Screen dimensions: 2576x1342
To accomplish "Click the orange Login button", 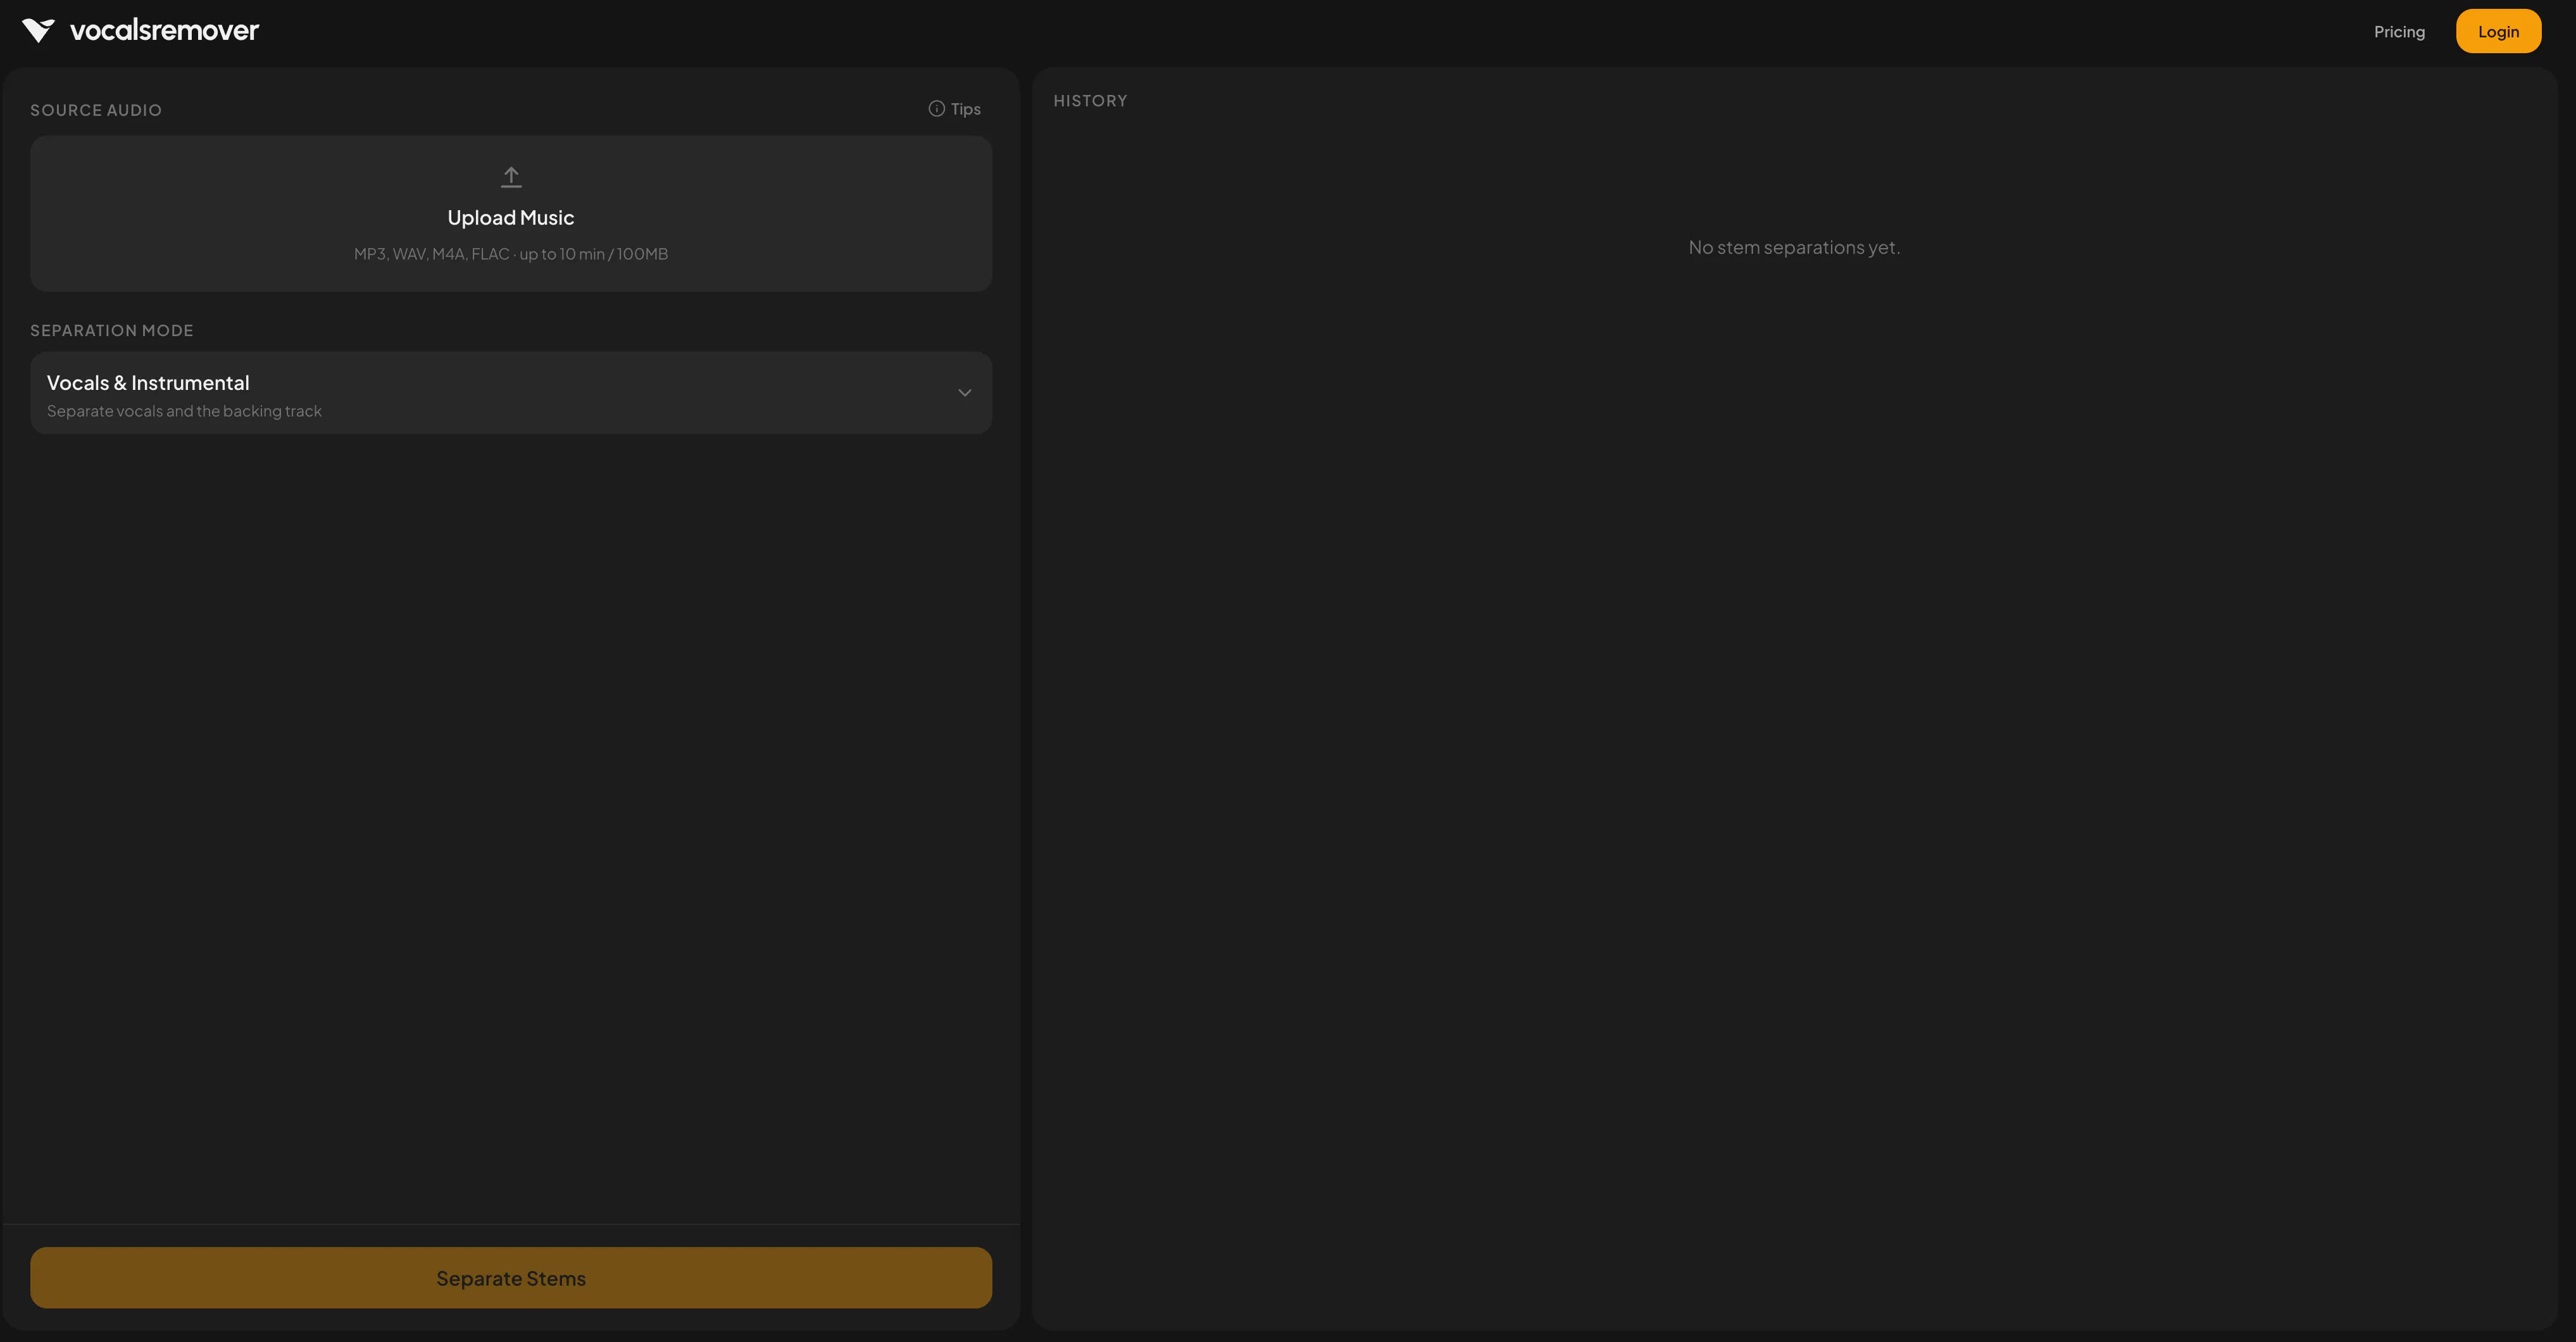I will [2498, 32].
